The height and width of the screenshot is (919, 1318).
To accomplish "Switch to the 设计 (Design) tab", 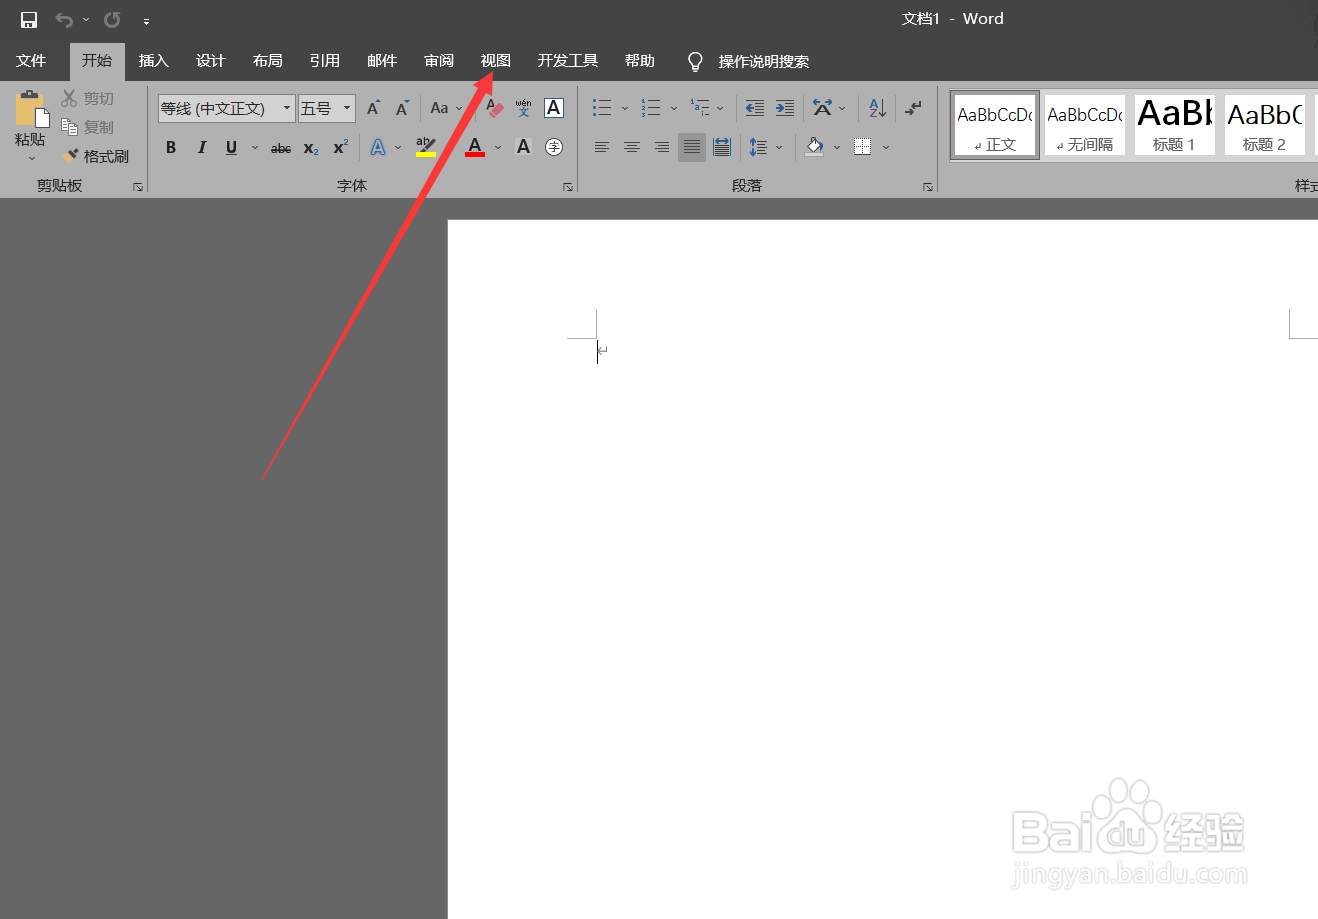I will pos(211,61).
